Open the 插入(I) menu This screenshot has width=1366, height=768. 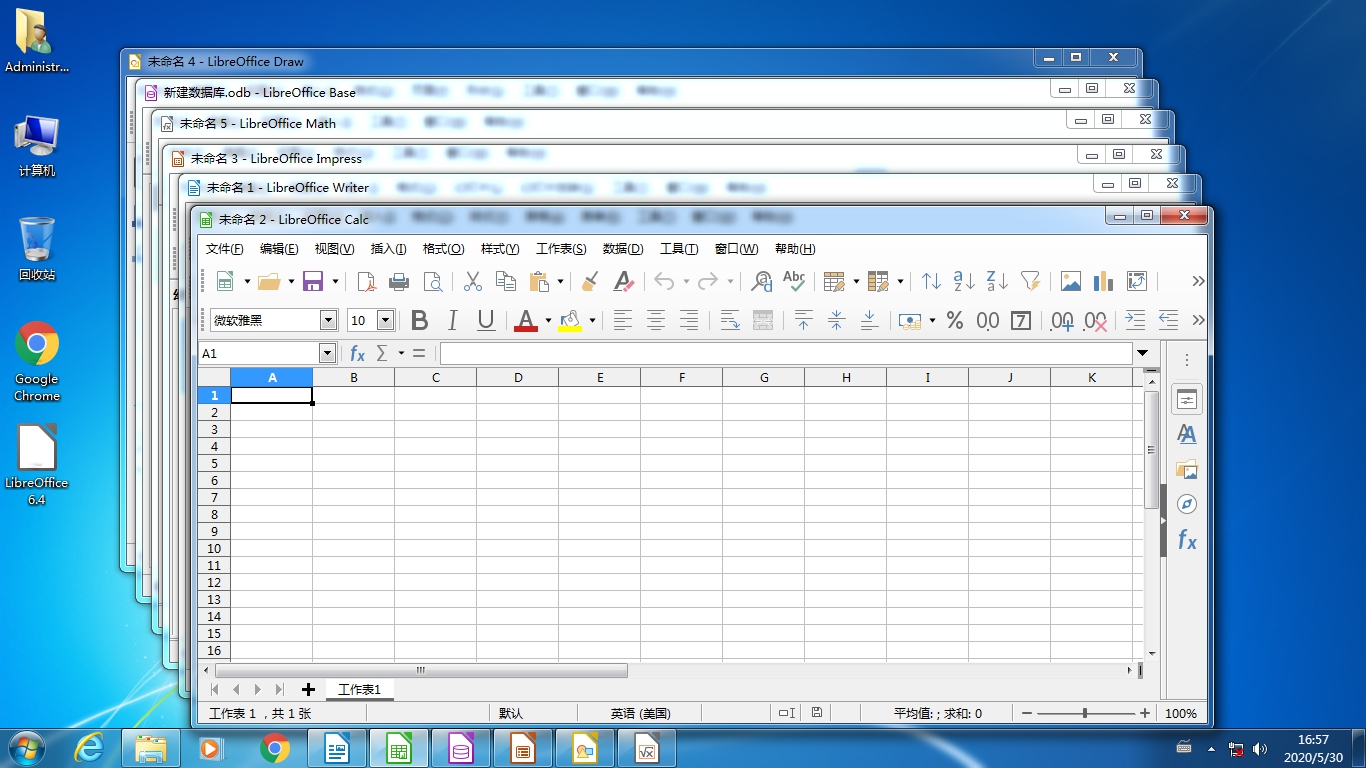click(388, 249)
